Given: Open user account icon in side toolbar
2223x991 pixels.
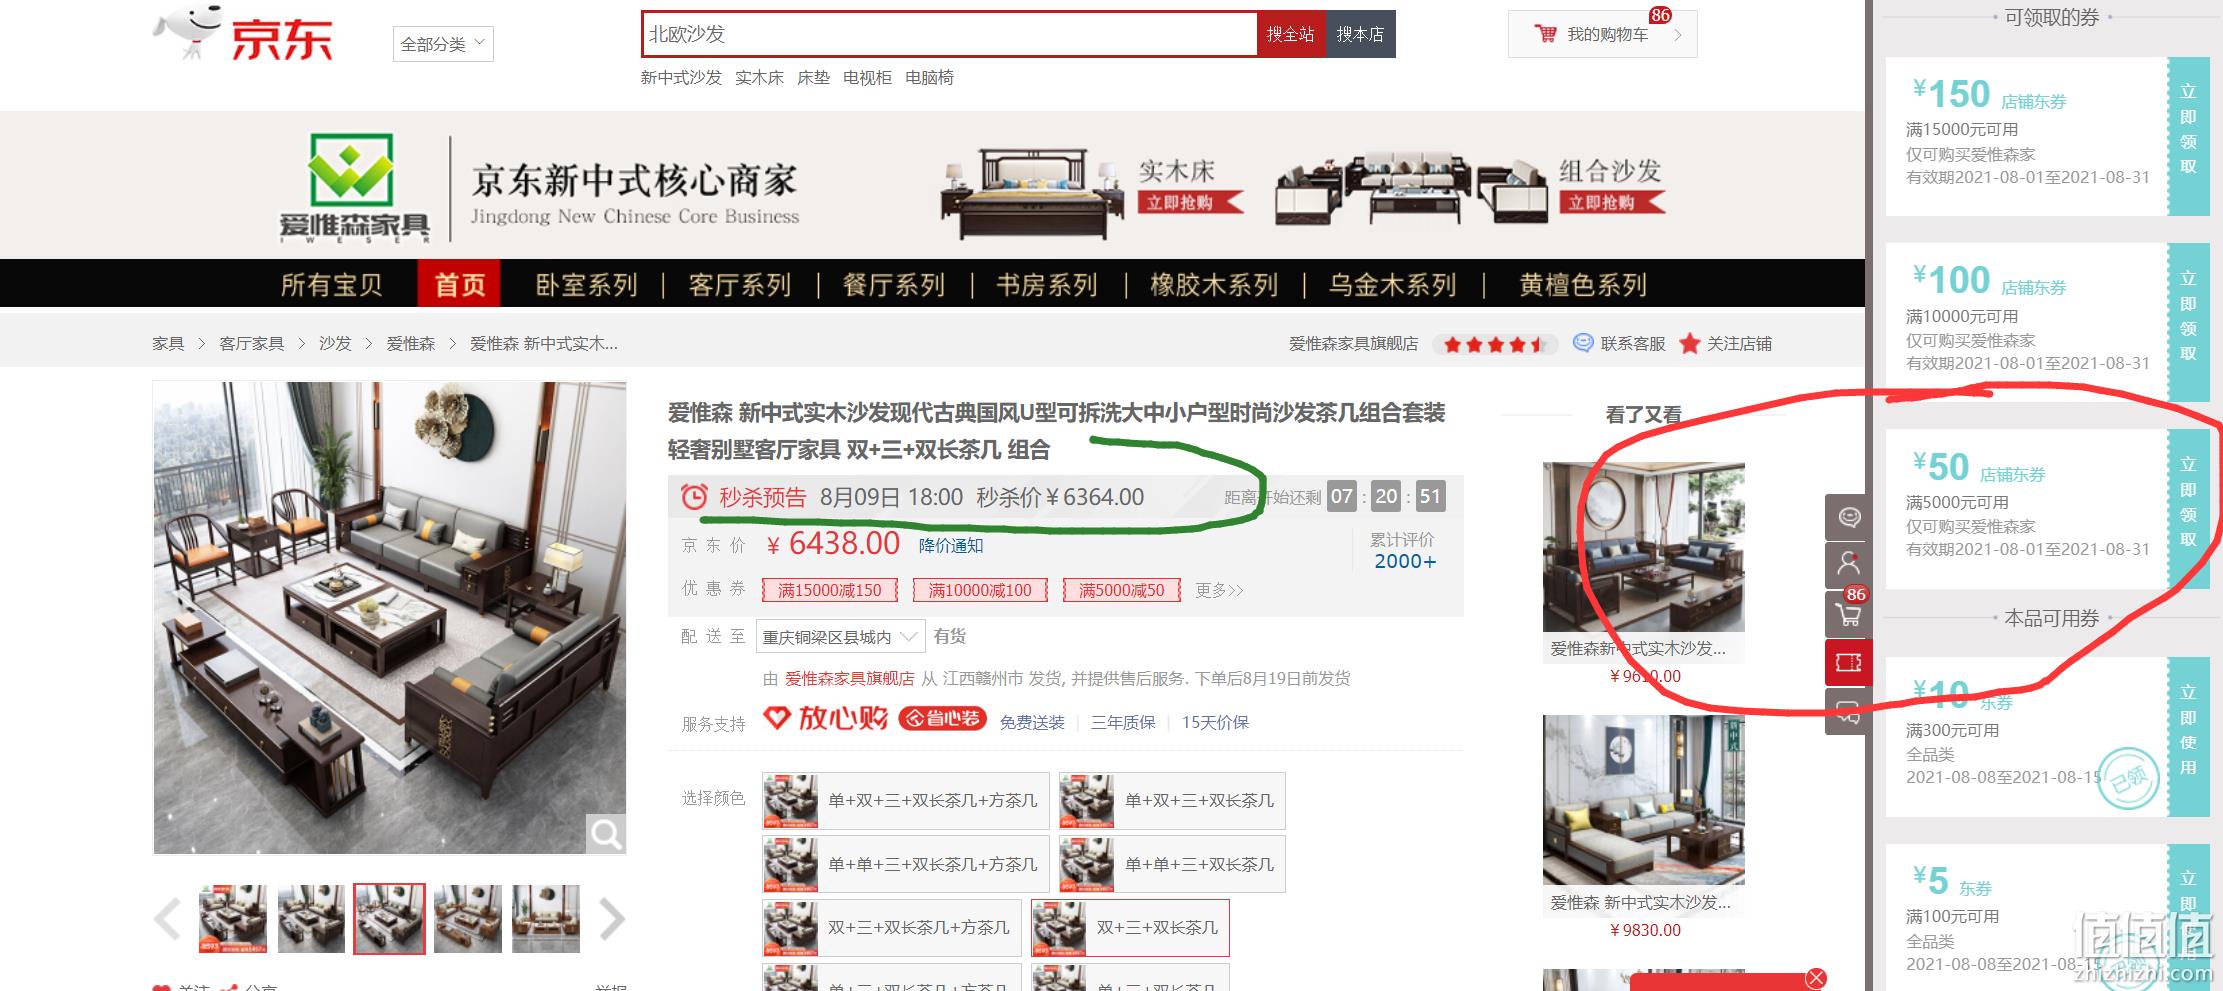Looking at the screenshot, I should tap(1848, 565).
